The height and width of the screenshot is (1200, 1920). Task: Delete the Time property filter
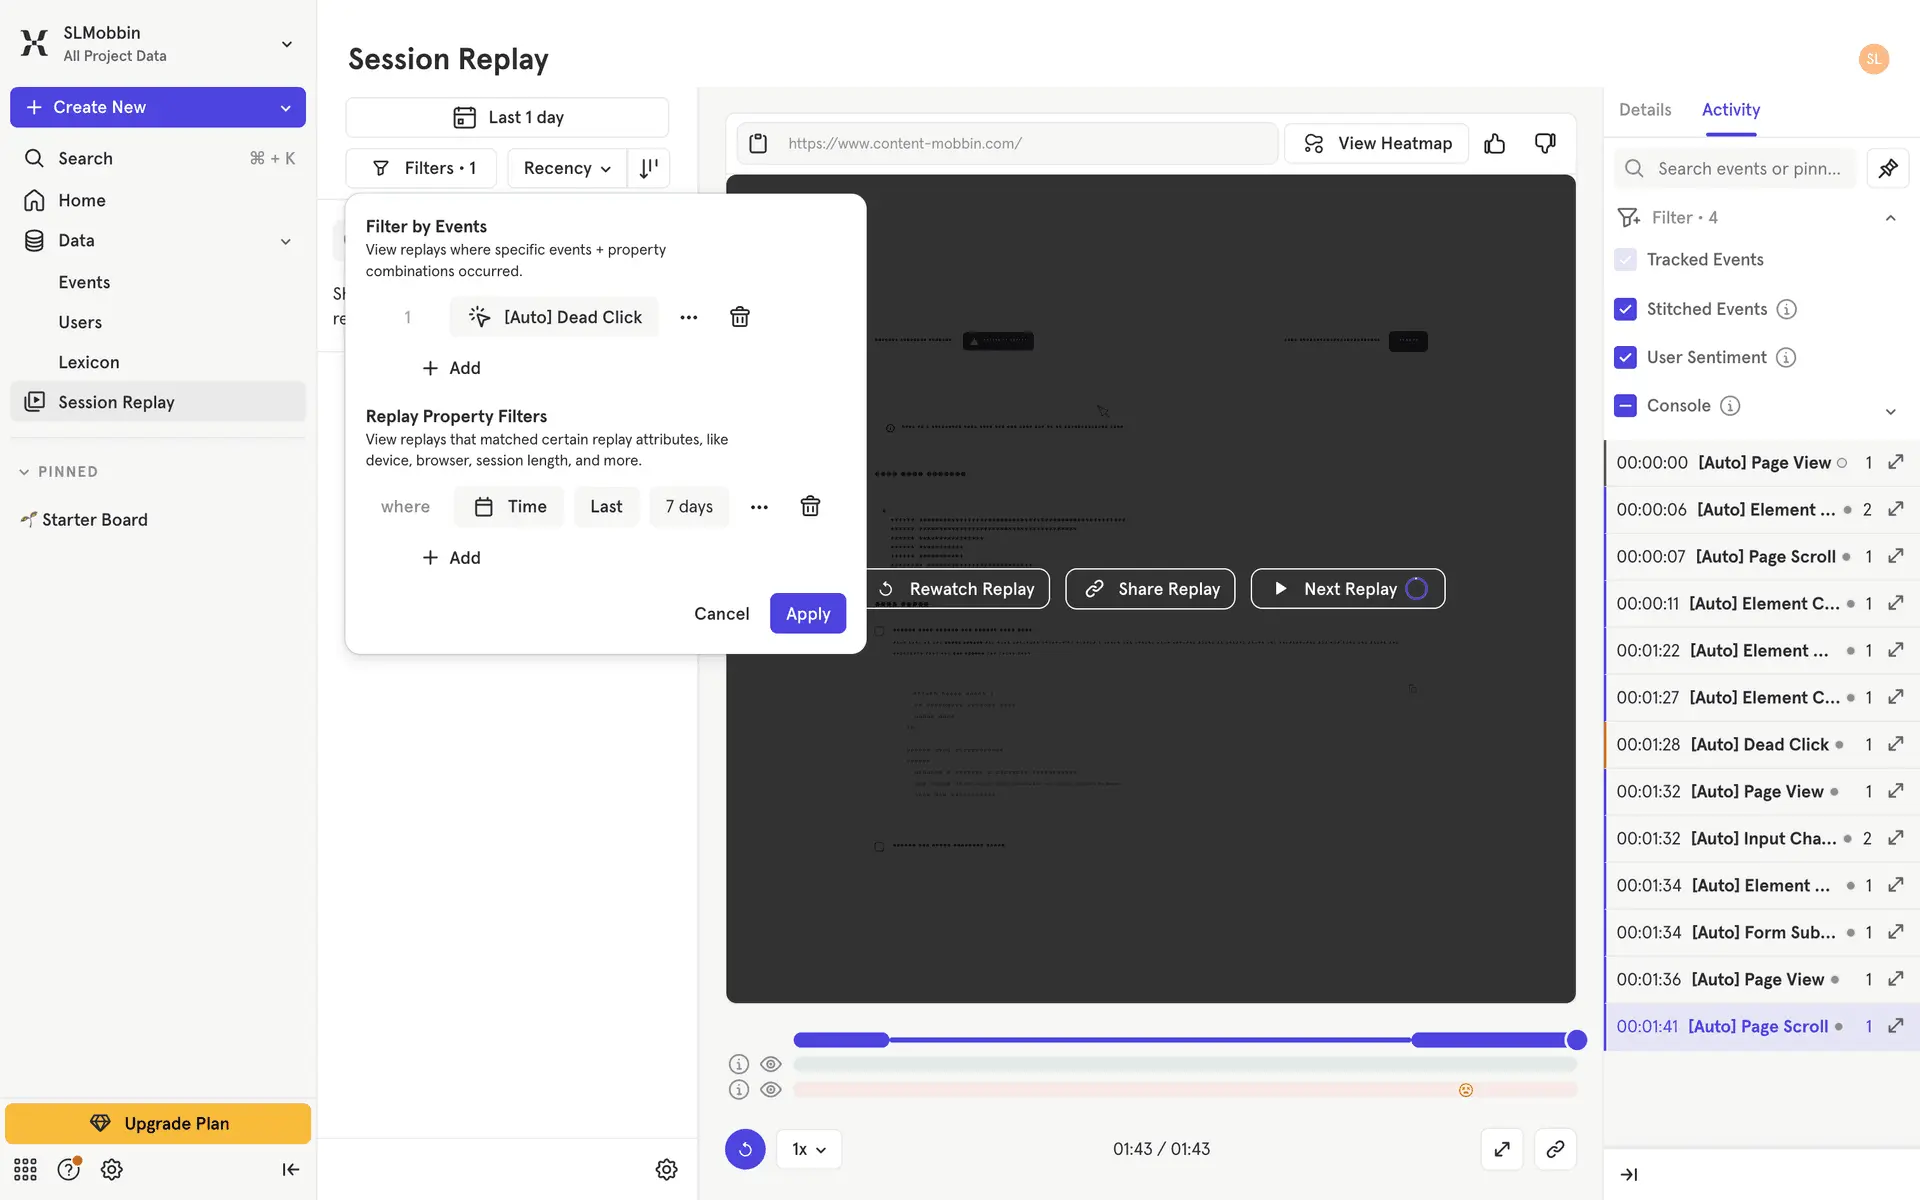point(810,507)
